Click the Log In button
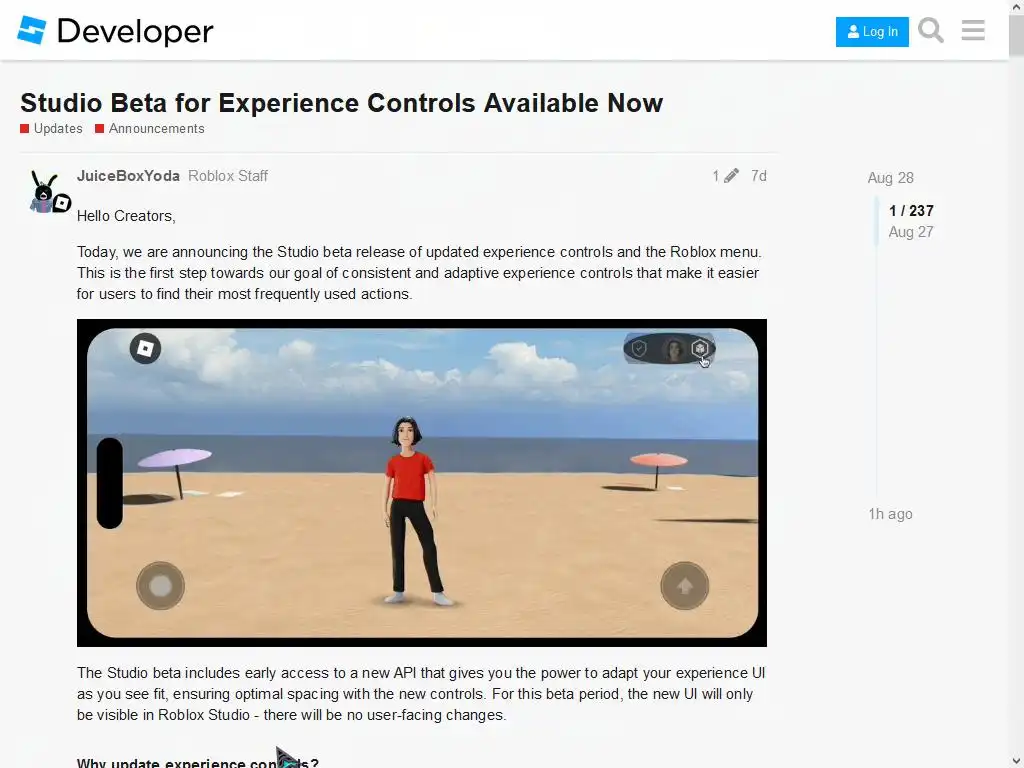Image resolution: width=1024 pixels, height=768 pixels. click(872, 31)
